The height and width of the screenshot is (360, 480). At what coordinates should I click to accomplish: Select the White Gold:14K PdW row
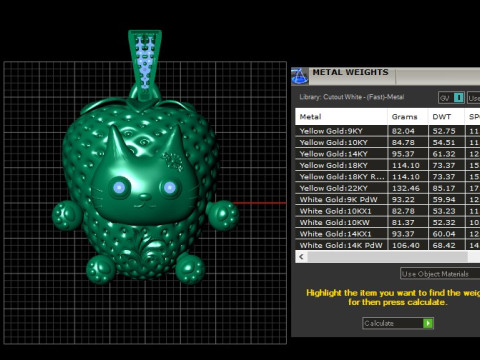(x=388, y=245)
